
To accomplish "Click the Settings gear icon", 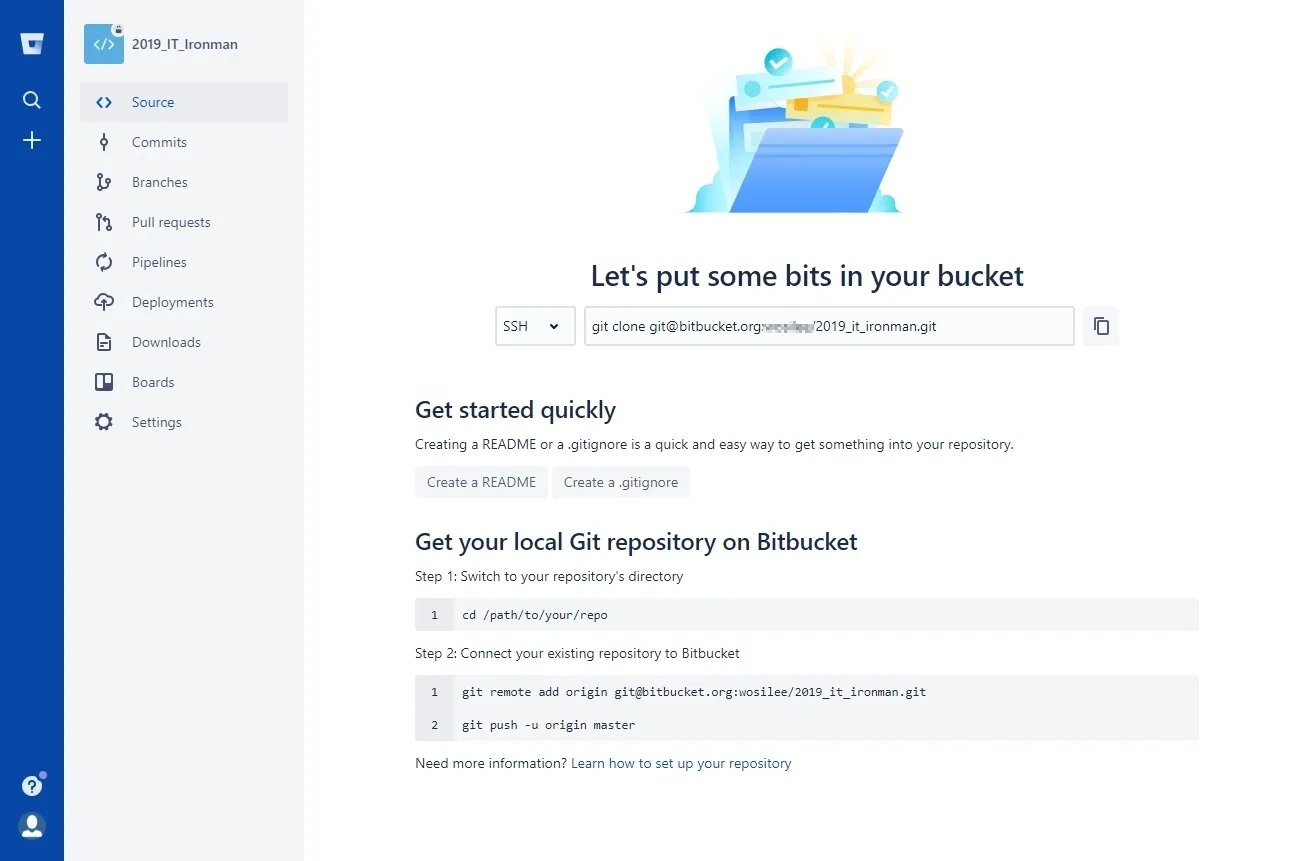I will (104, 422).
